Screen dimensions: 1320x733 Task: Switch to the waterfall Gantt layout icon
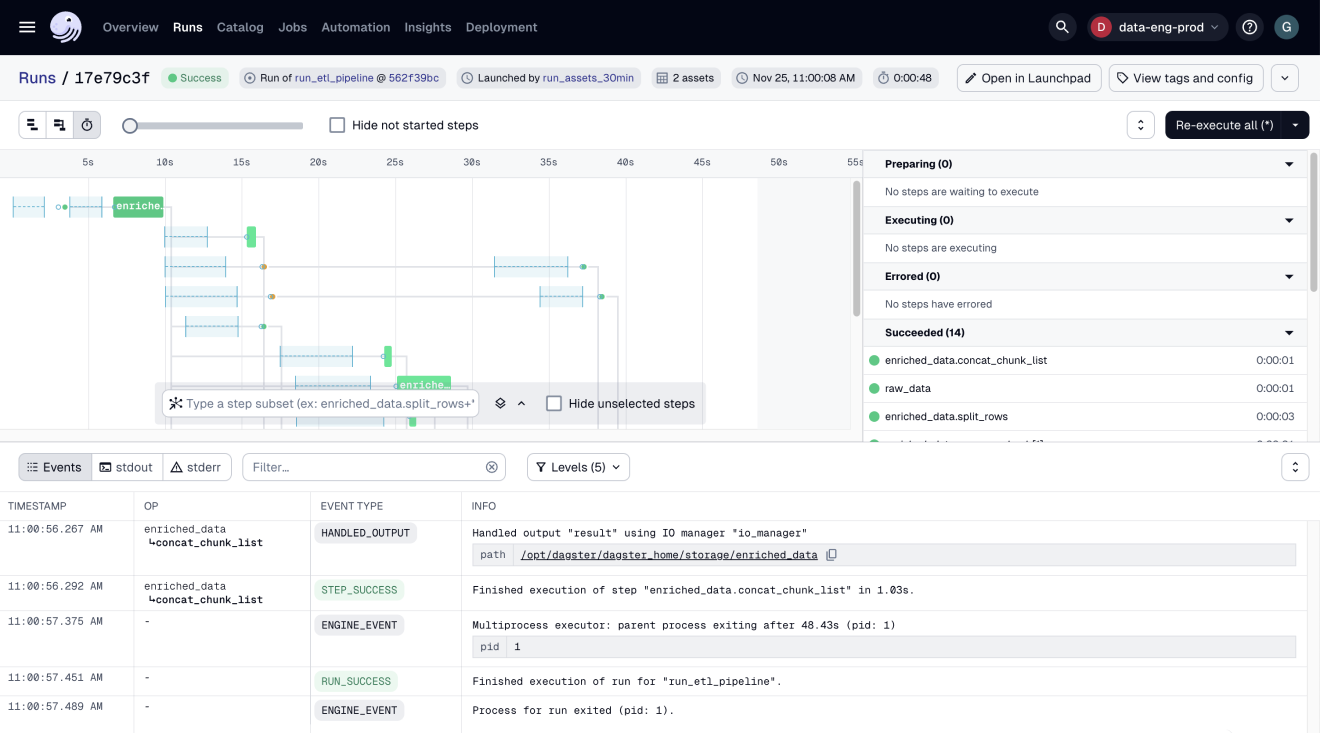[60, 125]
